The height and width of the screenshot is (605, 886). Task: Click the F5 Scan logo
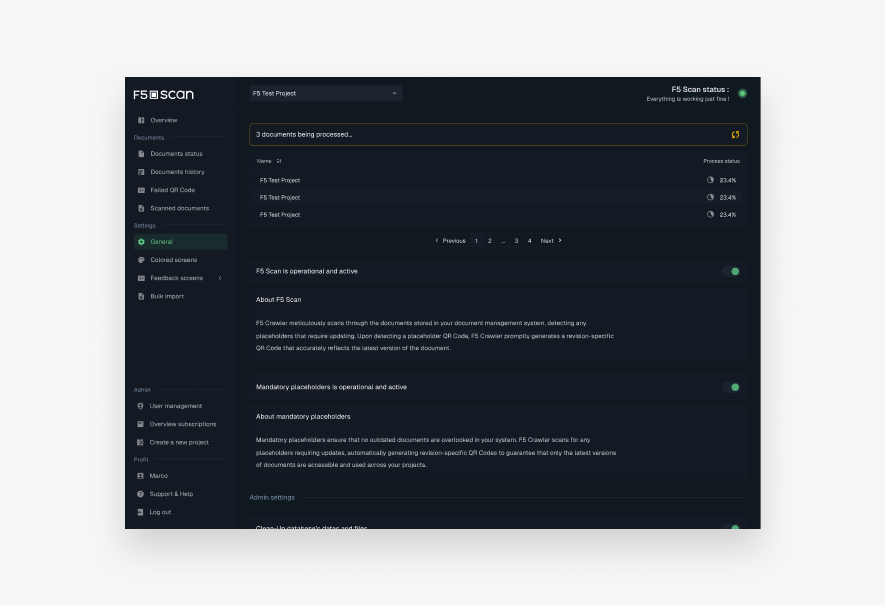click(x=164, y=94)
